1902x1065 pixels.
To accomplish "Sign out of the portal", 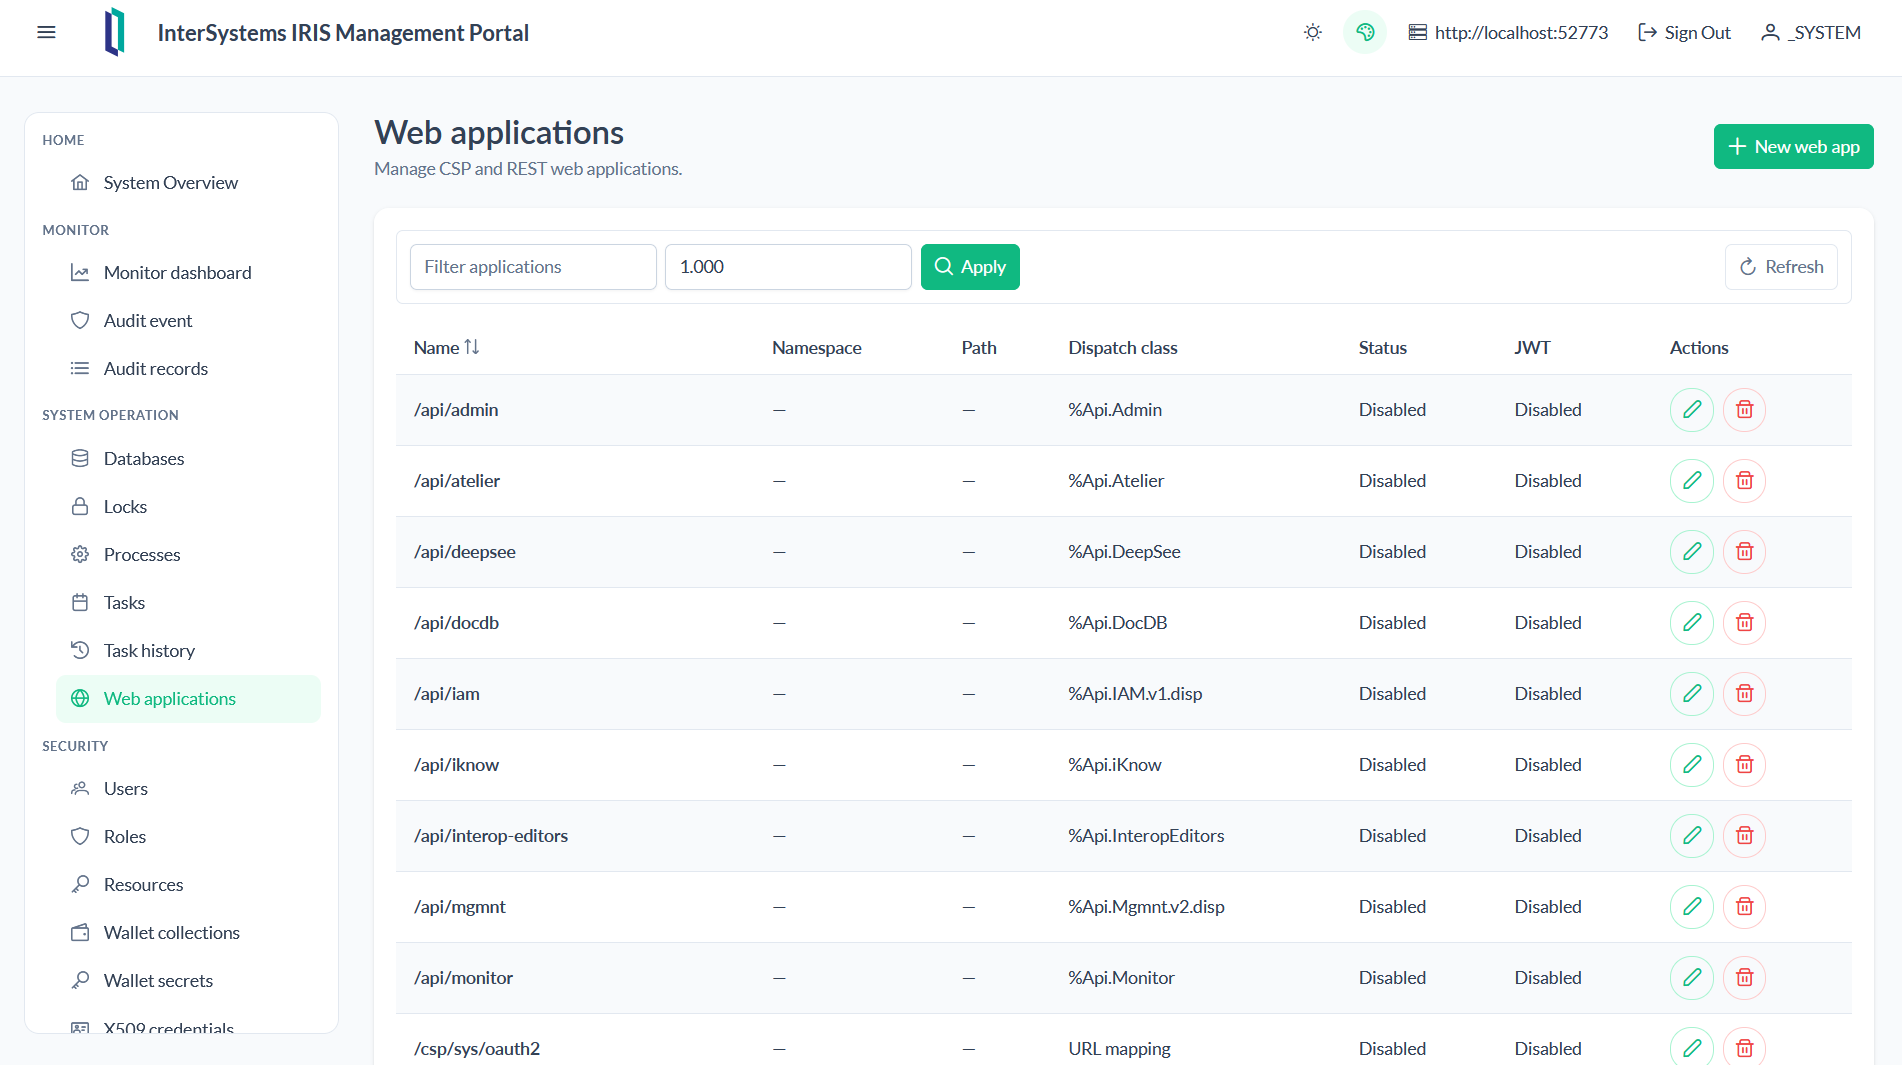I will coord(1684,32).
